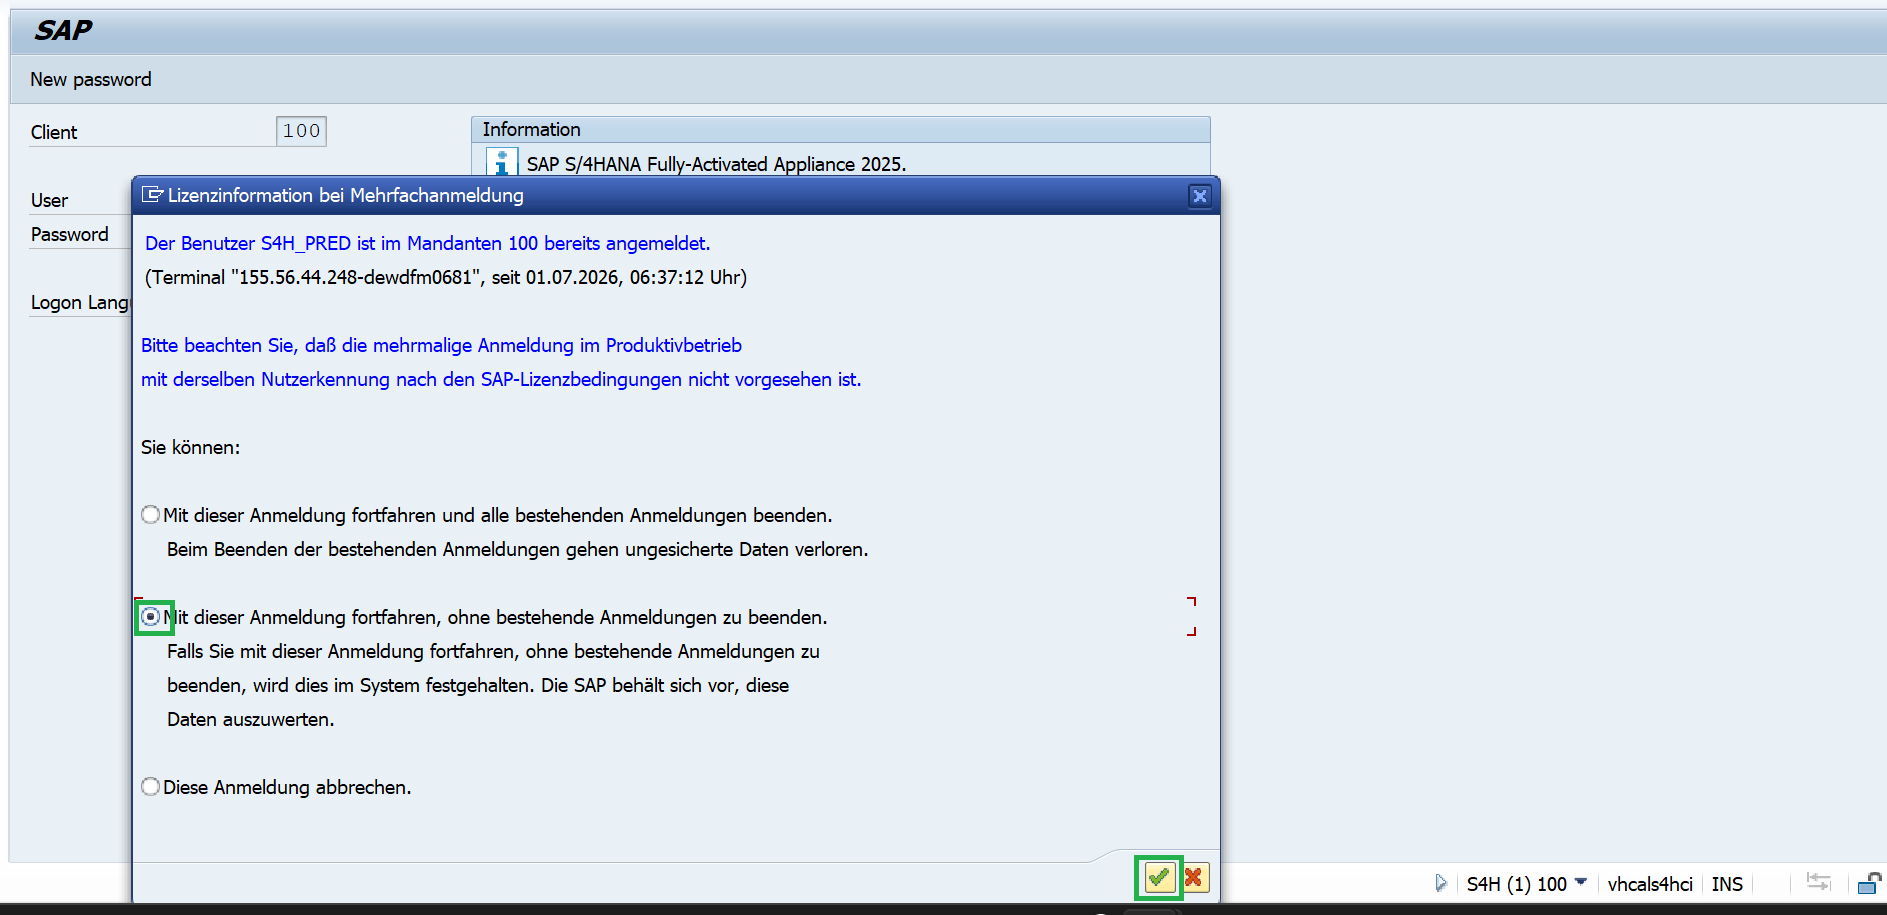Click the 'Beim Beenden der bestehenden' warning text

(x=517, y=549)
